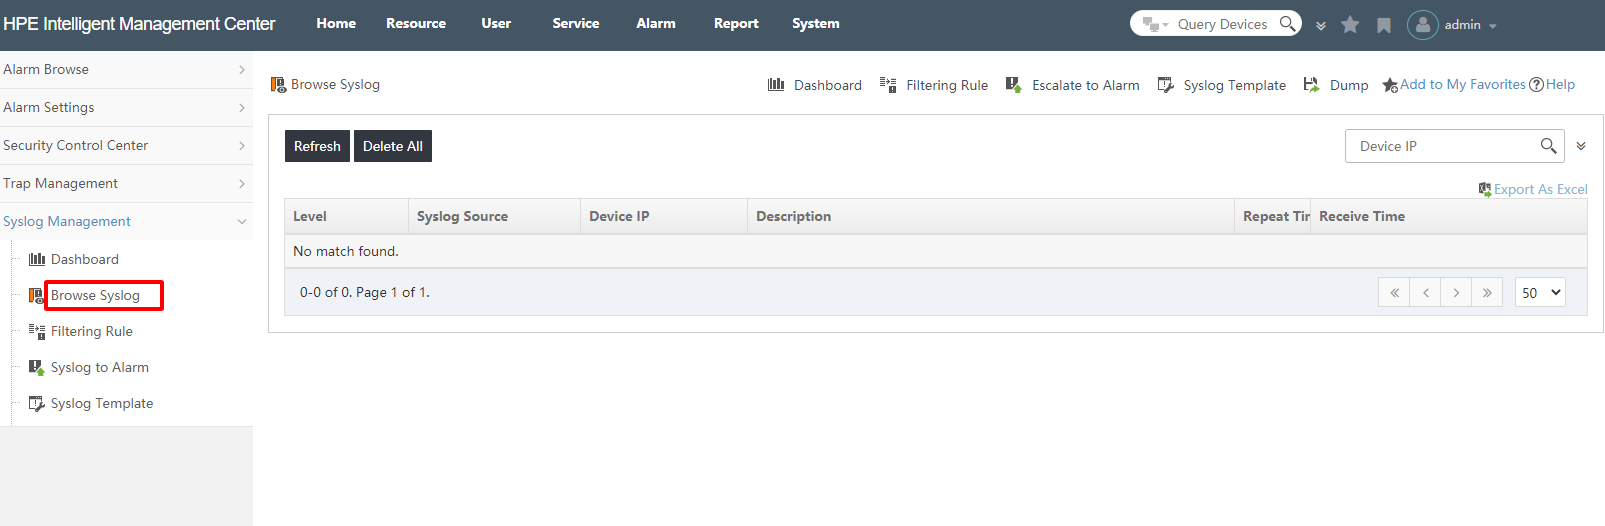The height and width of the screenshot is (526, 1605).
Task: Open the admin account dropdown arrow
Action: (x=1493, y=26)
